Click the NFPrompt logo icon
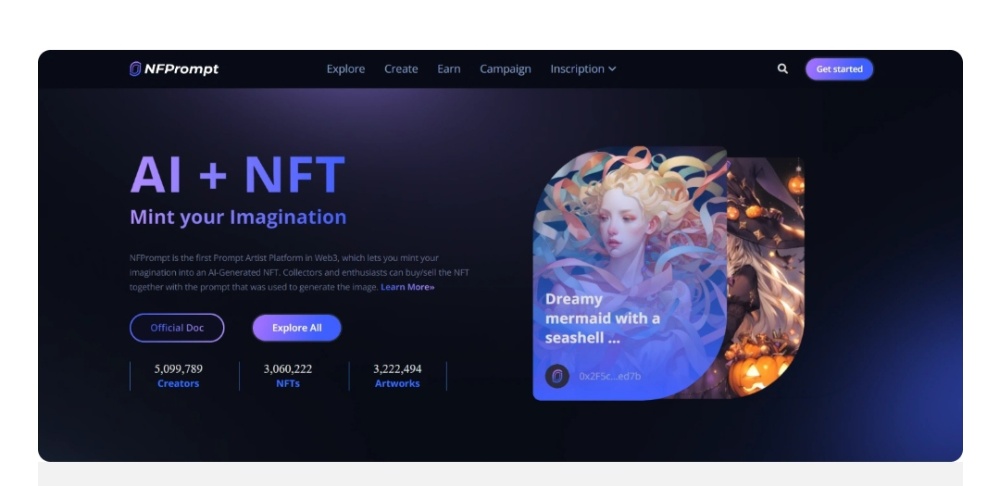 (x=135, y=69)
